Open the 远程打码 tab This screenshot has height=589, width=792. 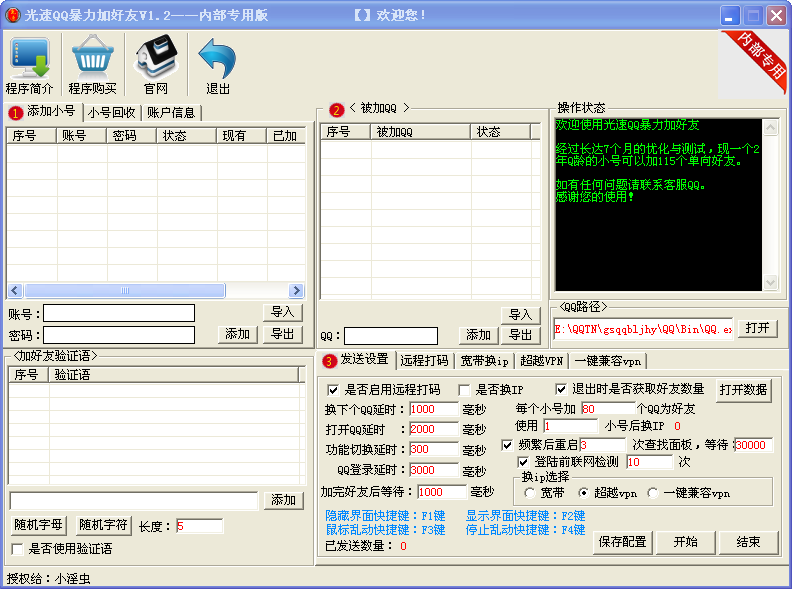[x=424, y=361]
